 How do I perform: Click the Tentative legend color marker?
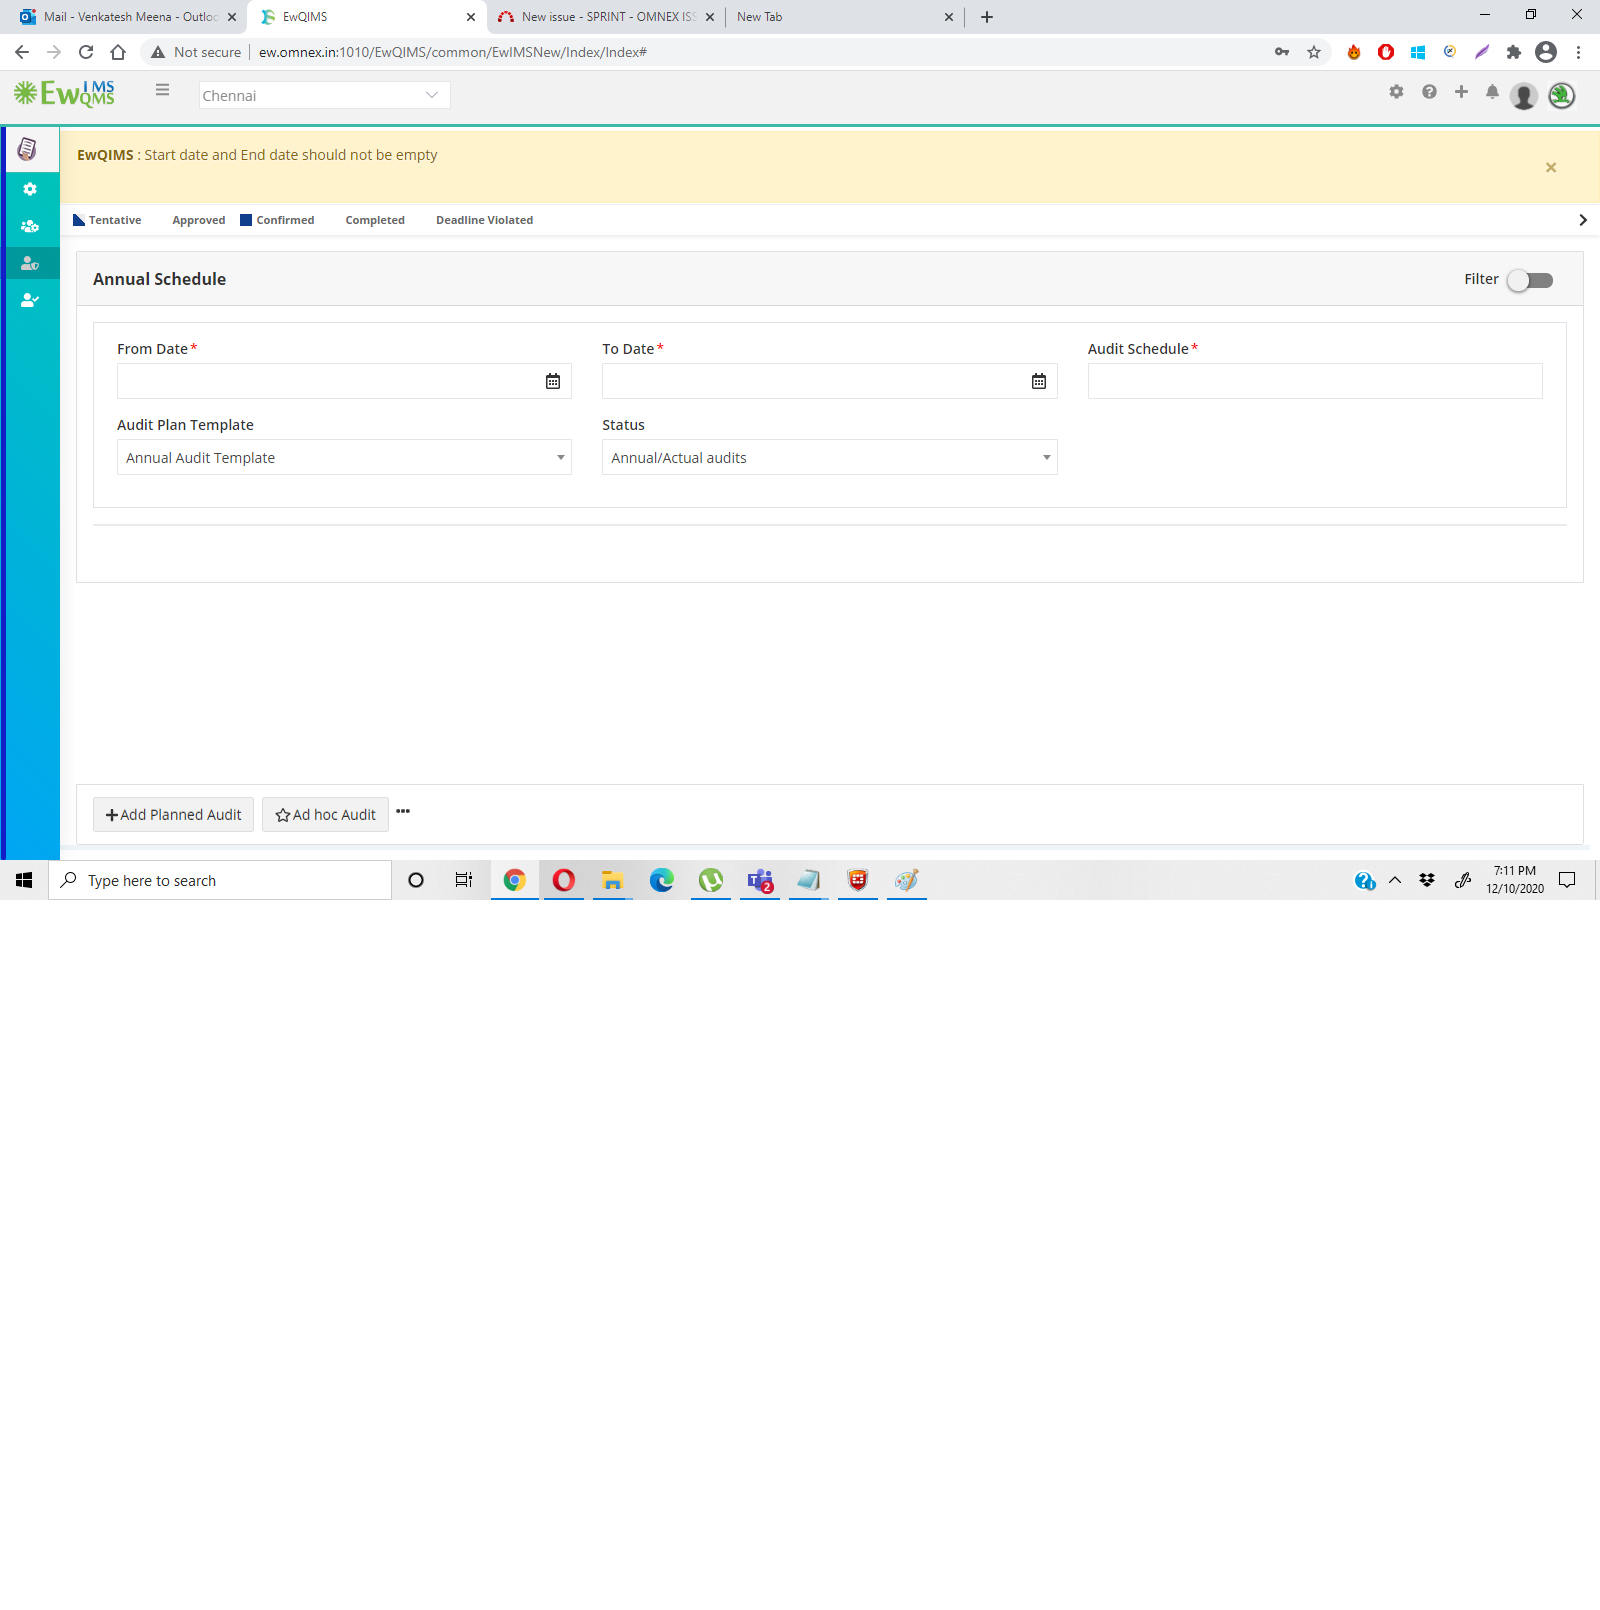[79, 220]
